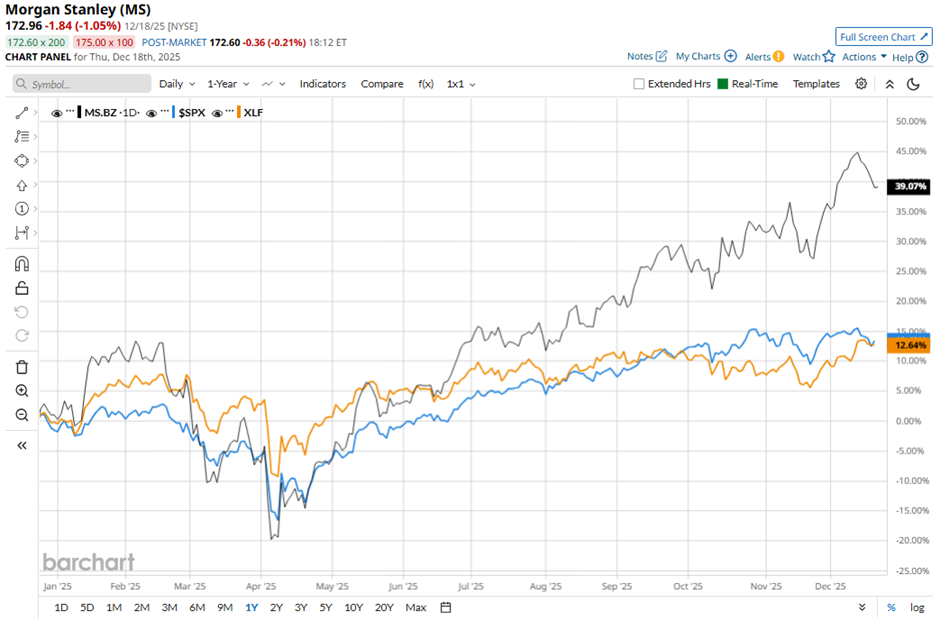
Task: Enable the magnet snap tool
Action: [21, 264]
